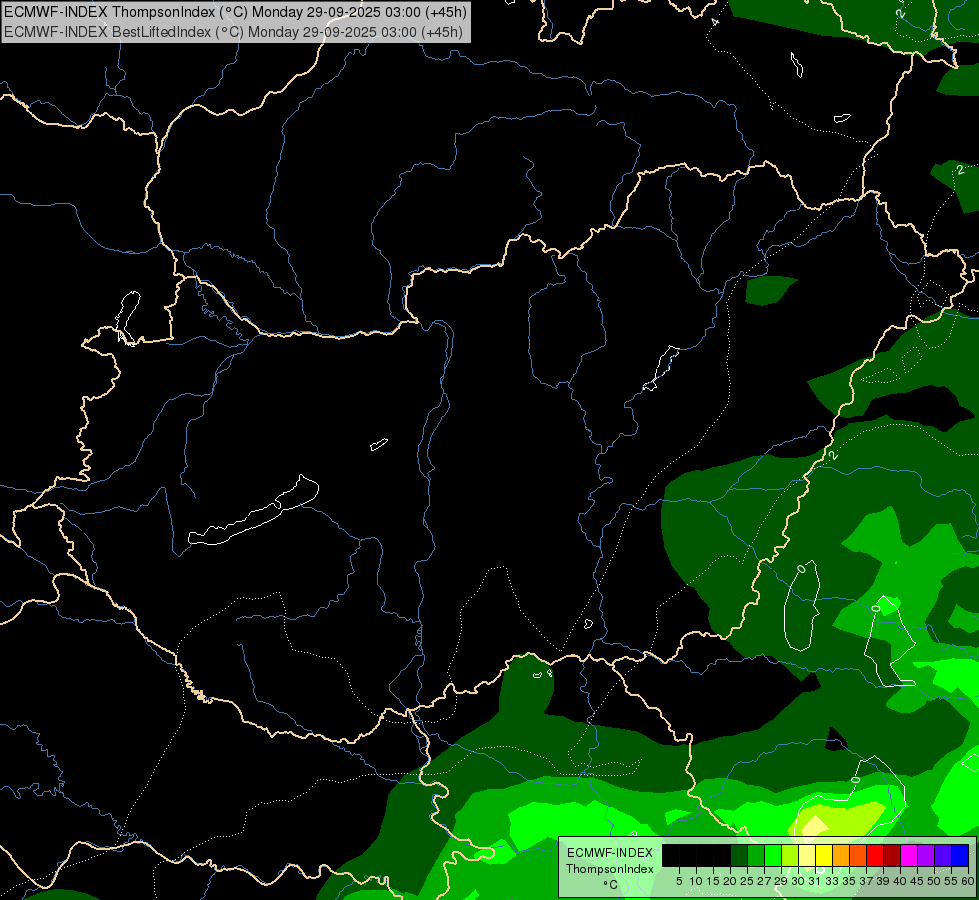
Task: Click the dark red 39–40 legend swatch
Action: tap(892, 855)
